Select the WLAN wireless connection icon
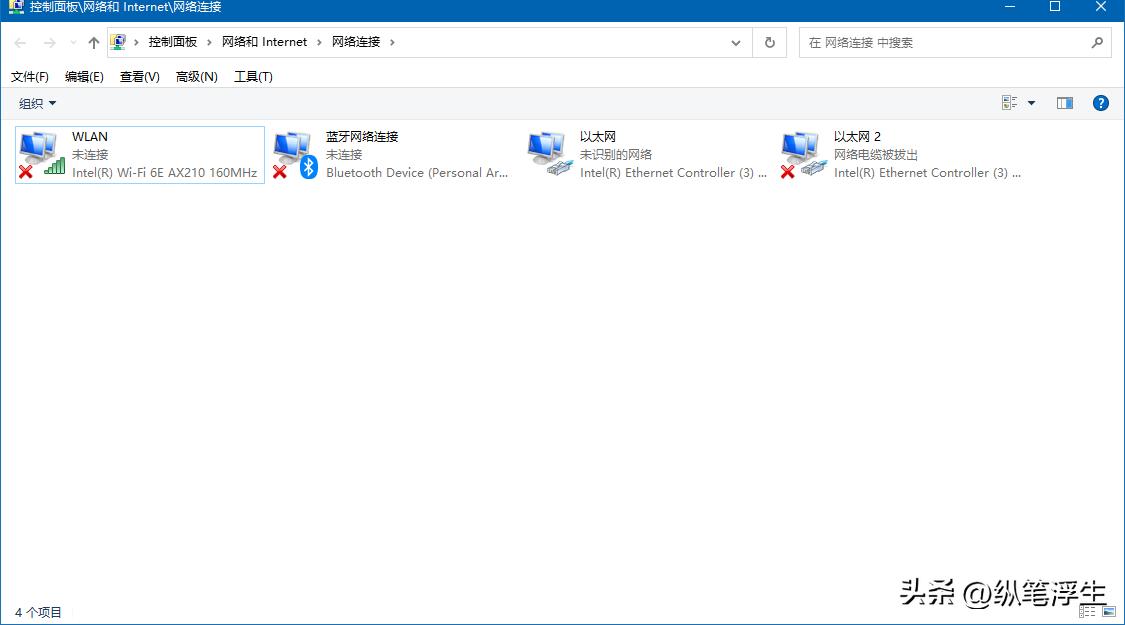 coord(40,153)
